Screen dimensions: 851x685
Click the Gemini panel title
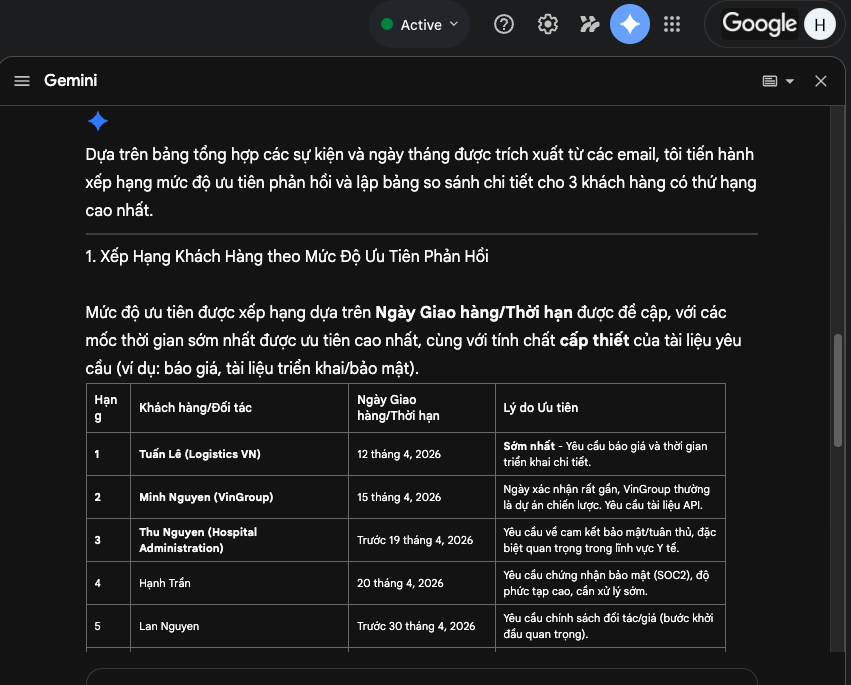pos(70,81)
